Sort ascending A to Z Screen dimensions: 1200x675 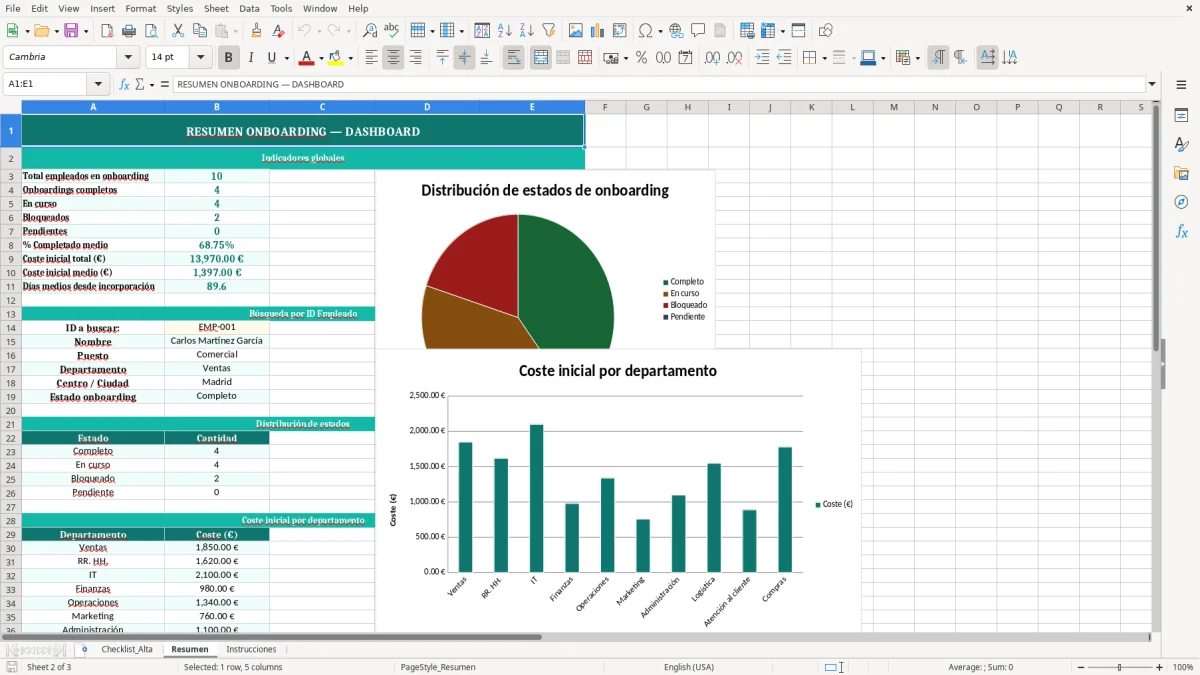pos(504,31)
